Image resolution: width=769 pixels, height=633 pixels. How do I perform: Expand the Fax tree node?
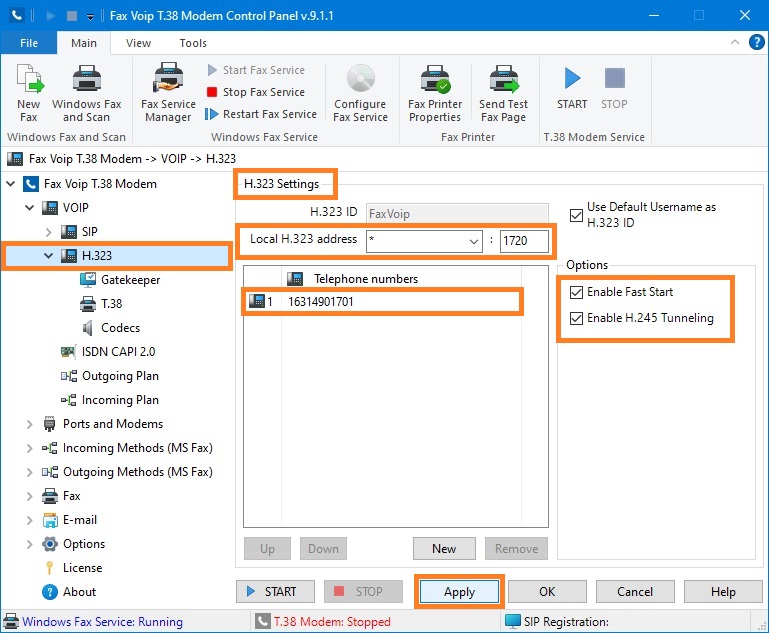pyautogui.click(x=29, y=496)
